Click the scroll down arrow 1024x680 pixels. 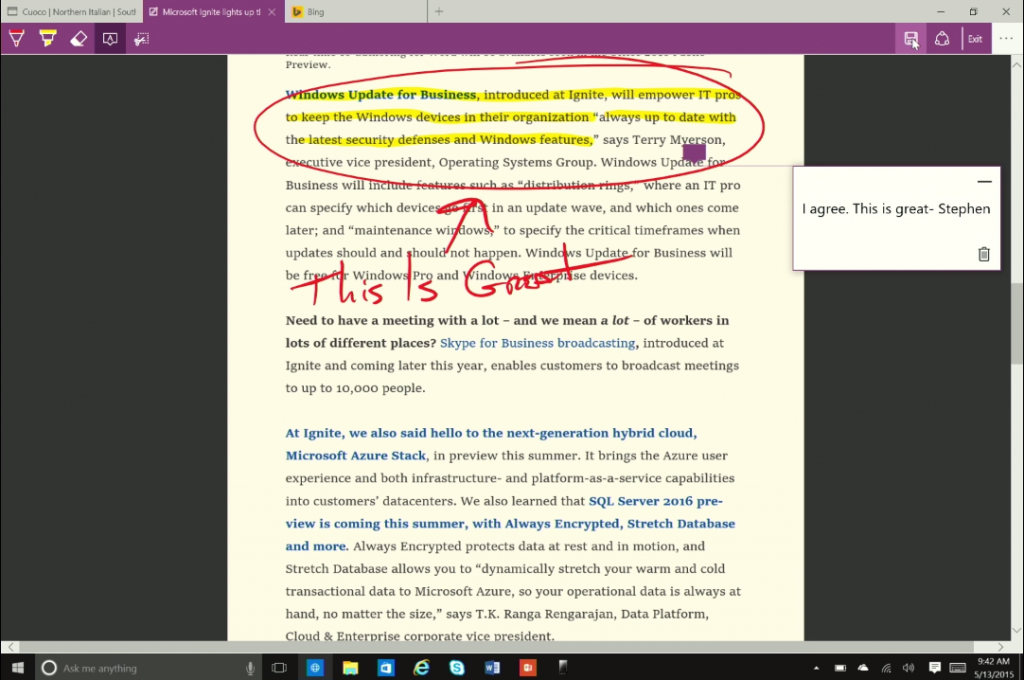click(x=1017, y=630)
